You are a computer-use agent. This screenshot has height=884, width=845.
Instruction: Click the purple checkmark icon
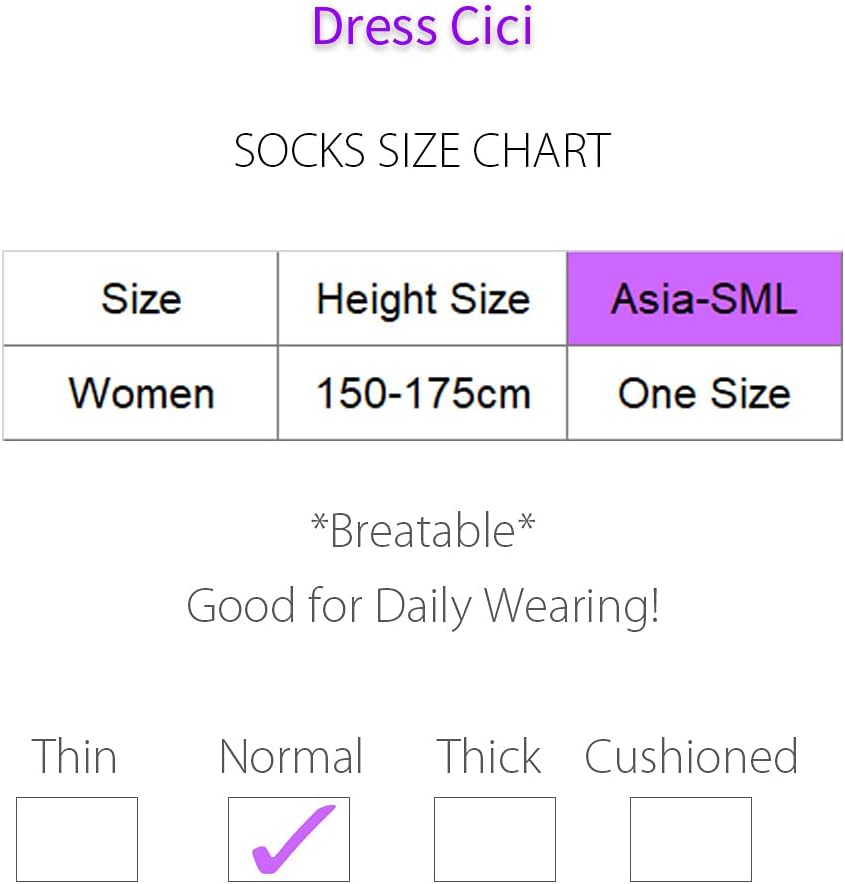(293, 839)
